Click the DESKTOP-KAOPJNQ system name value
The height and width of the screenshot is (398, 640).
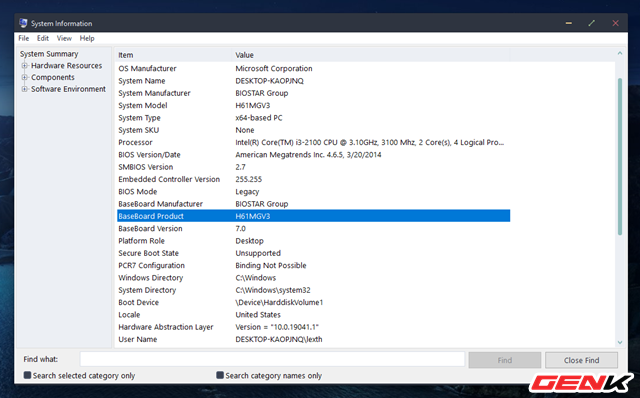(x=269, y=81)
